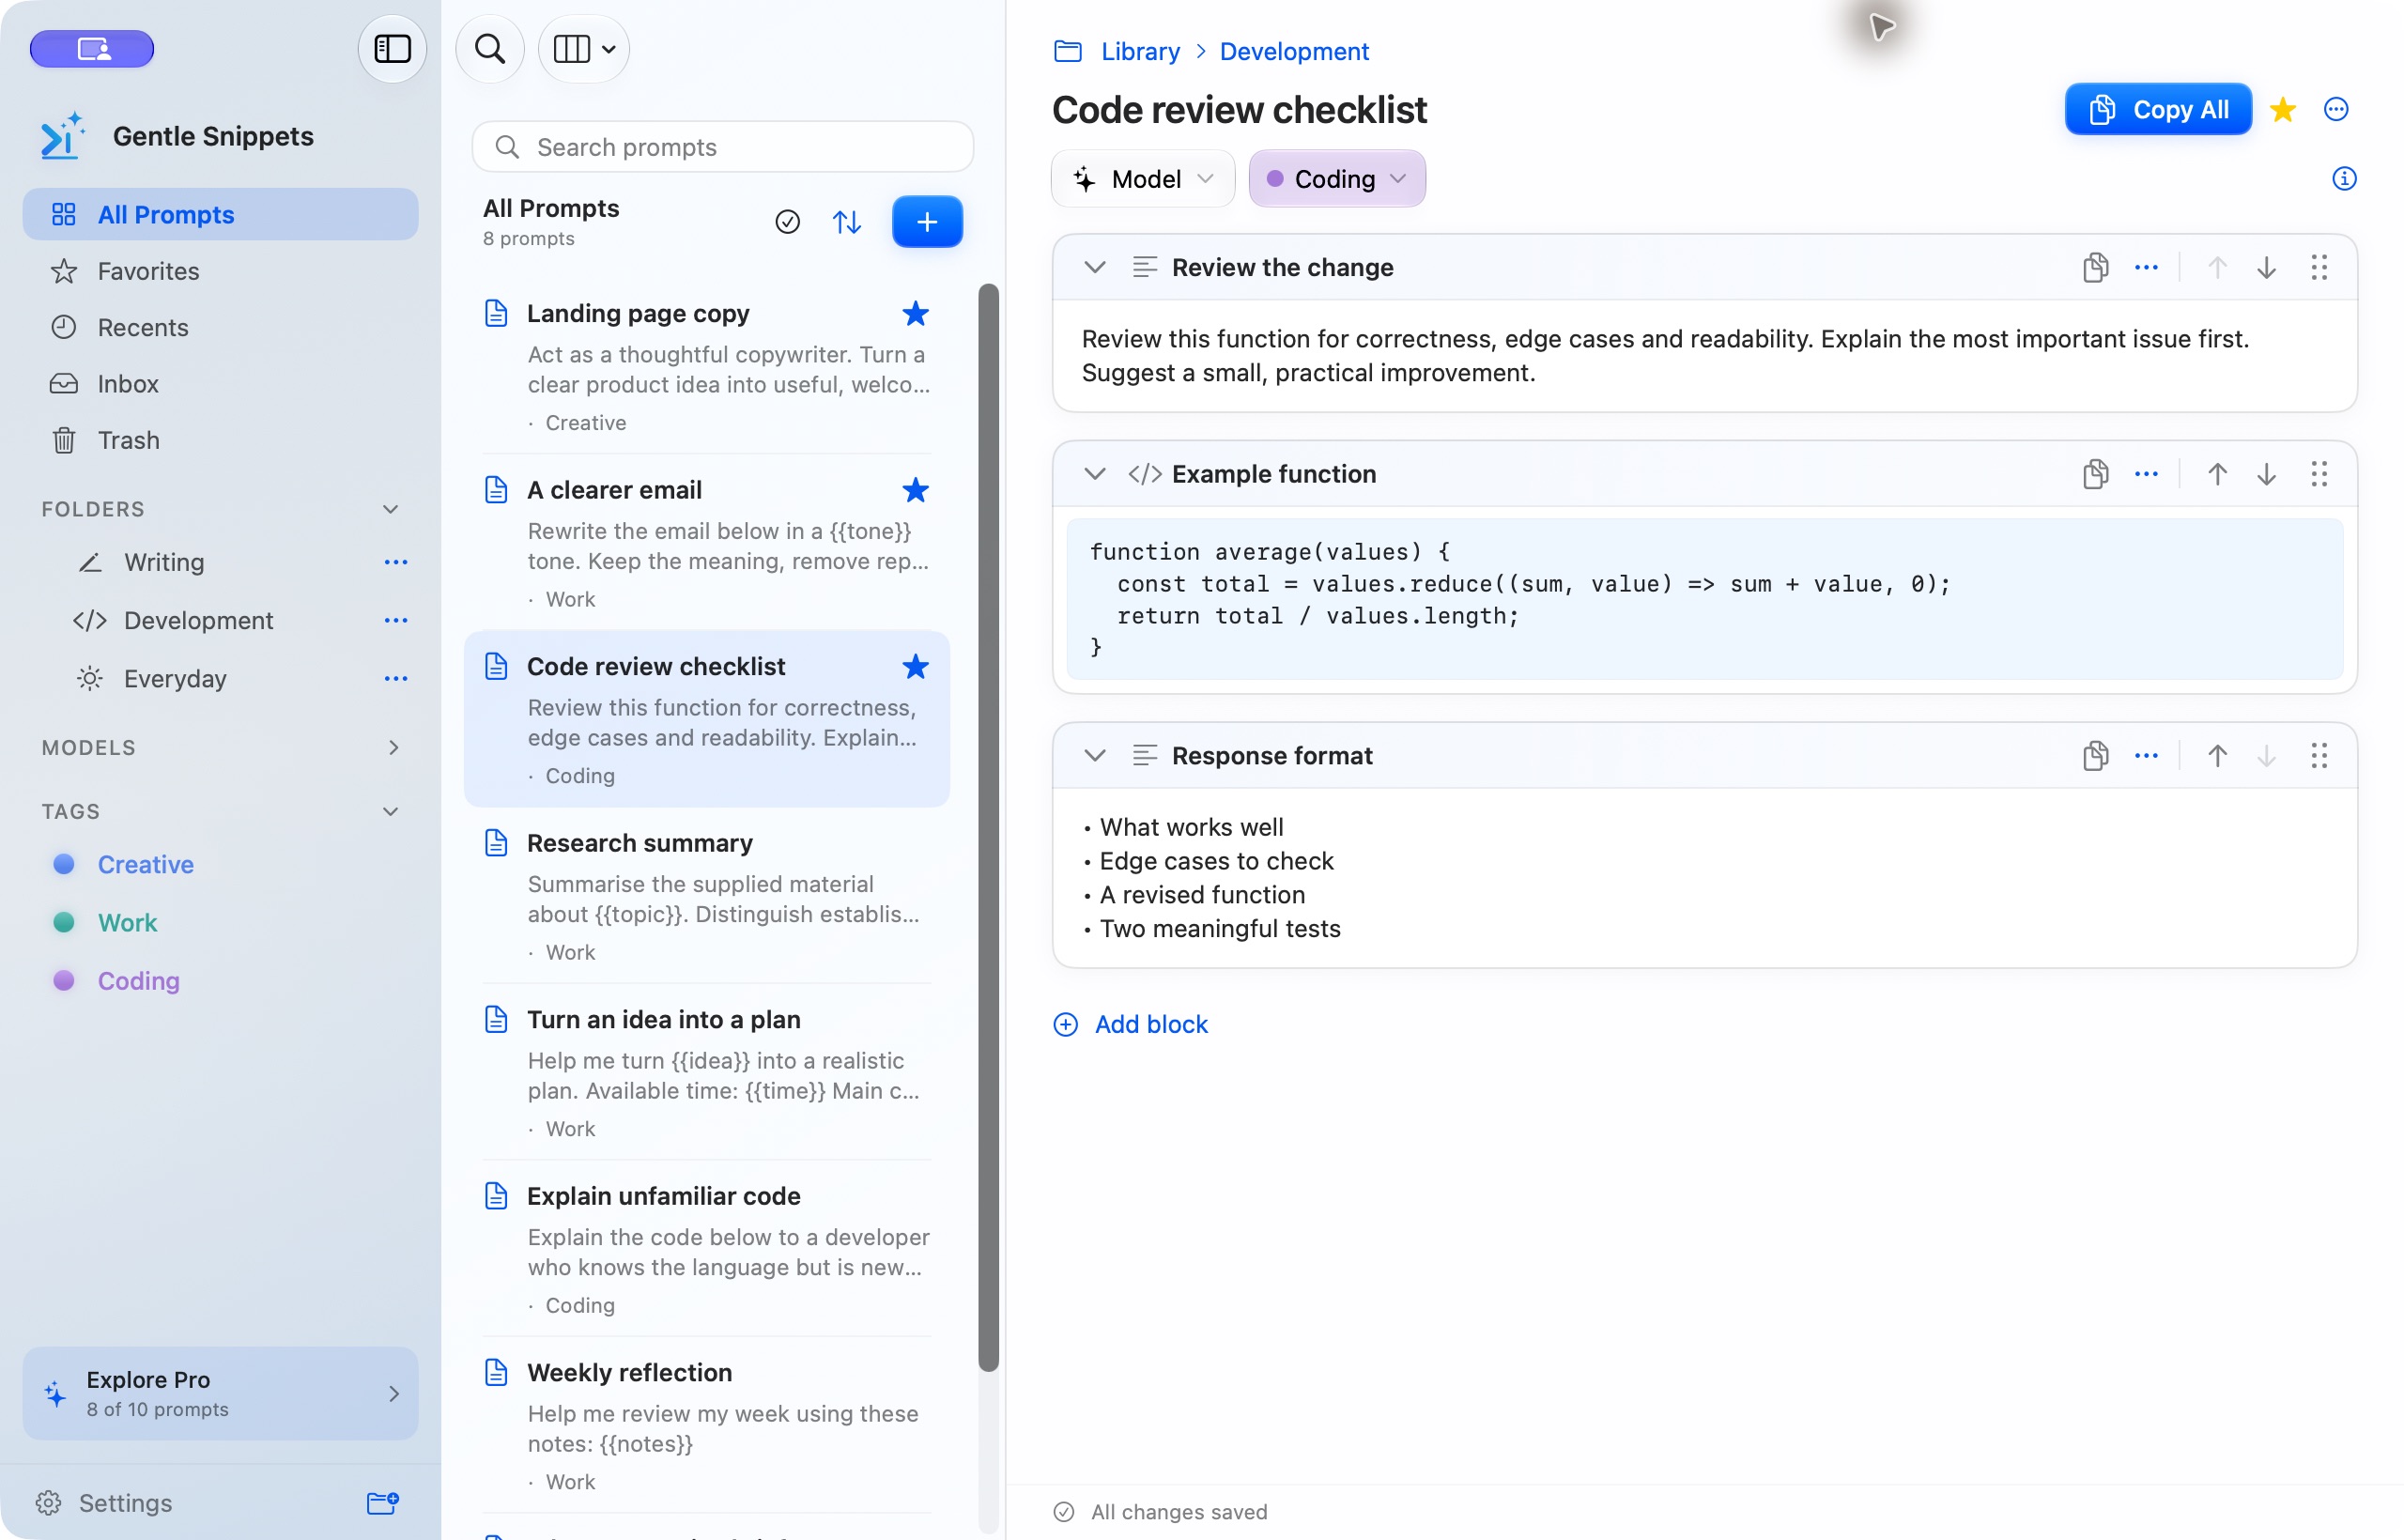Open Recents in the sidebar
The height and width of the screenshot is (1540, 2404).
pyautogui.click(x=220, y=328)
